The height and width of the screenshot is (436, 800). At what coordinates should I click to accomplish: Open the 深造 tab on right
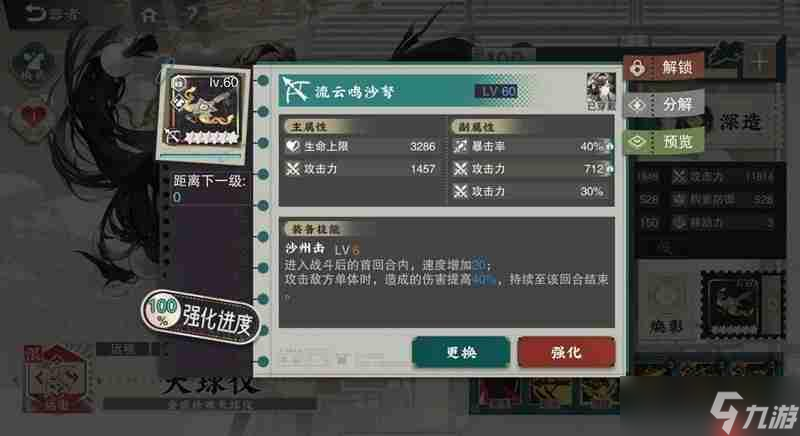click(x=740, y=121)
